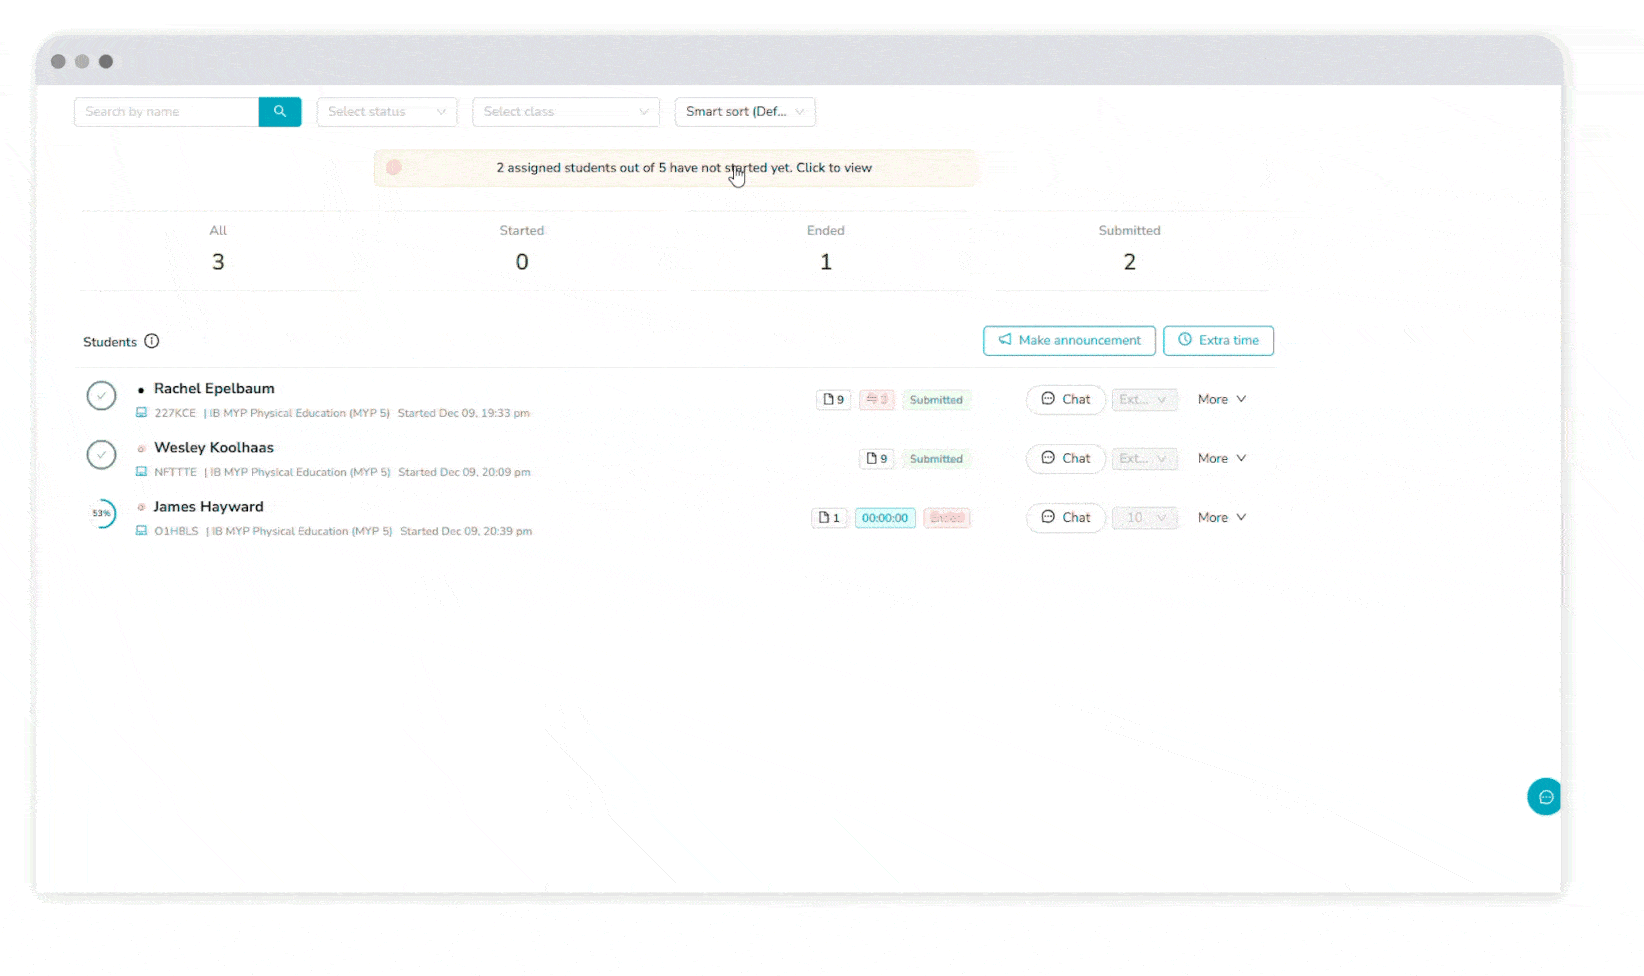Screen dimensions: 1644x976
Task: Click the search magnifier button
Action: [x=280, y=112]
